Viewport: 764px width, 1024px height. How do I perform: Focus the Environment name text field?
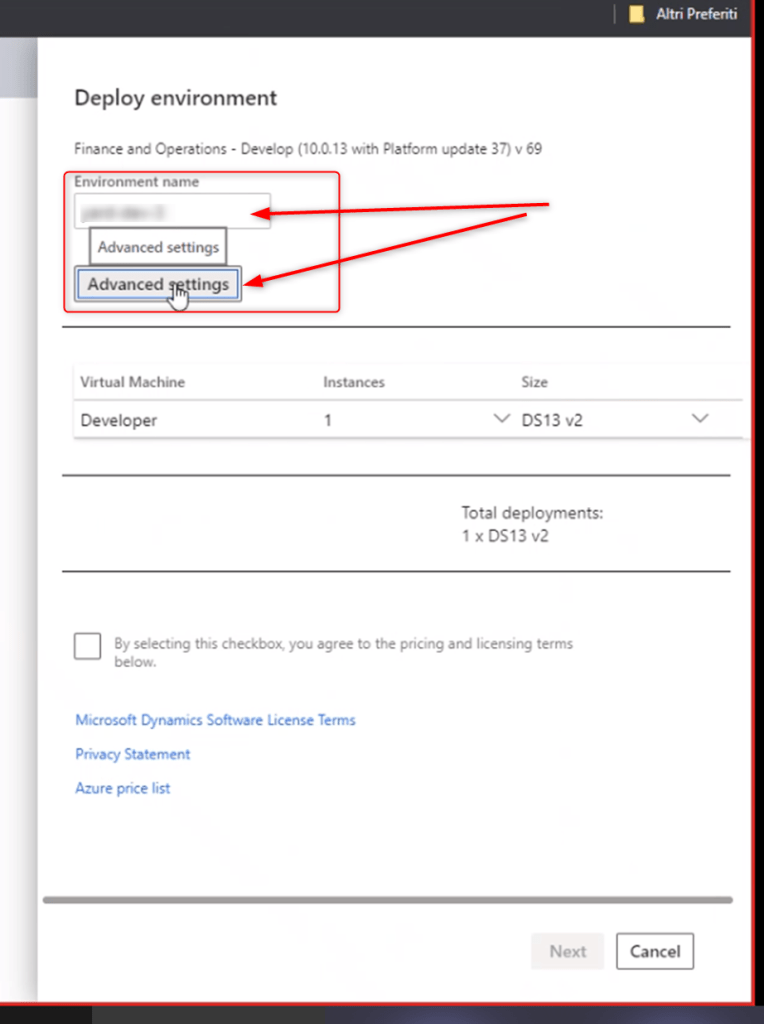[172, 211]
